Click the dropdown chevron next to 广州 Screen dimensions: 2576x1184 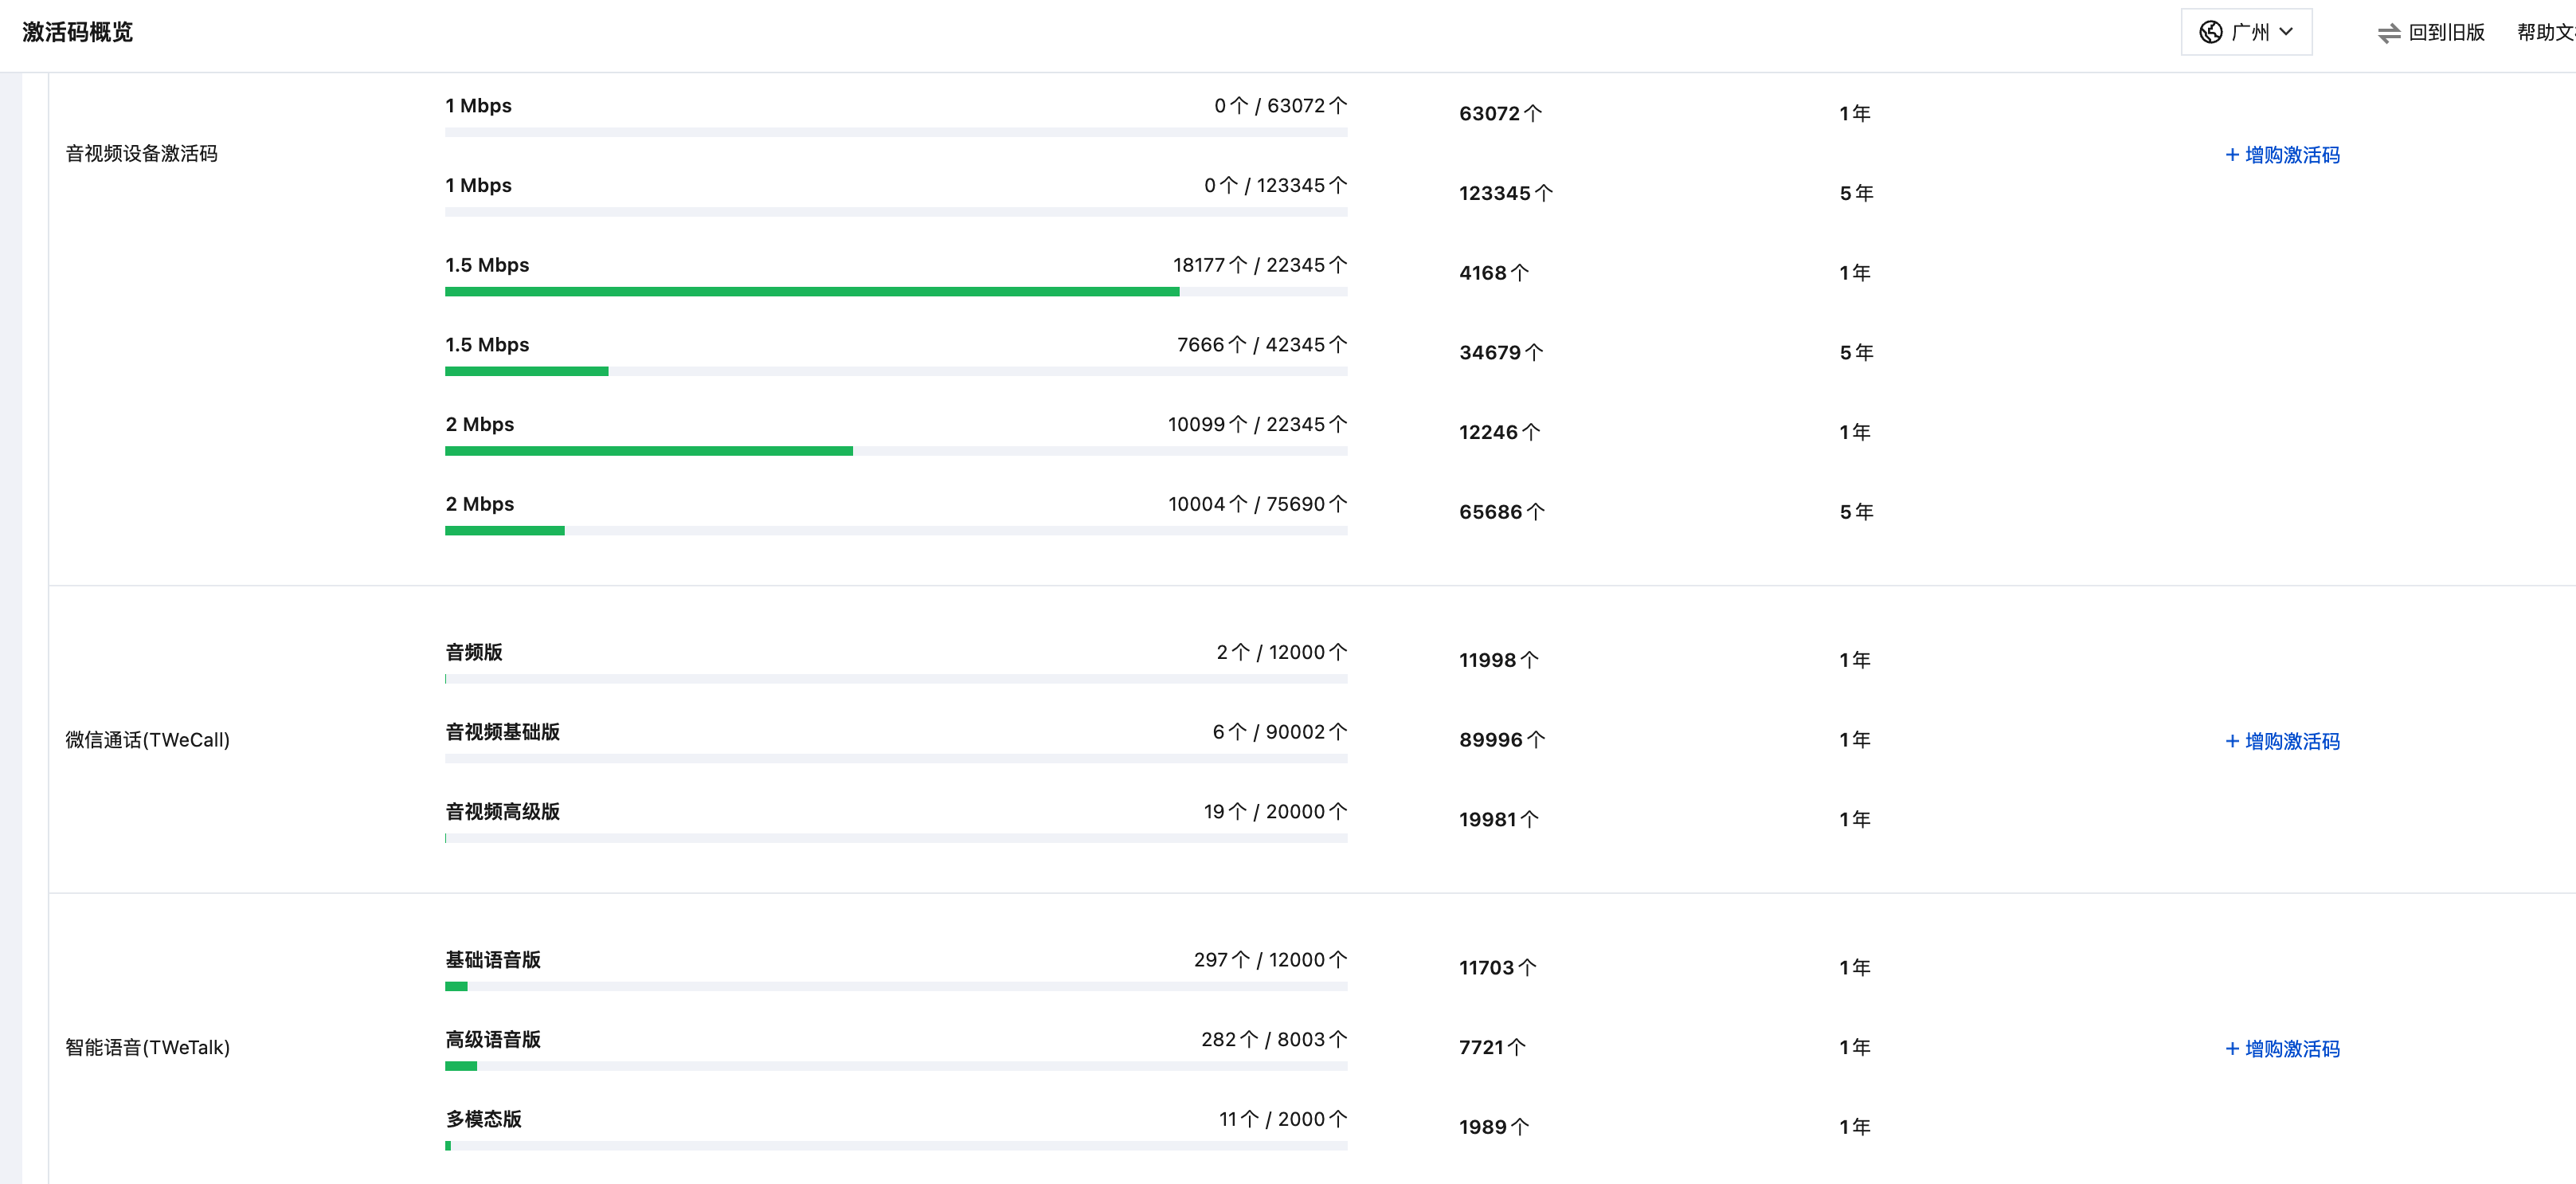2286,32
